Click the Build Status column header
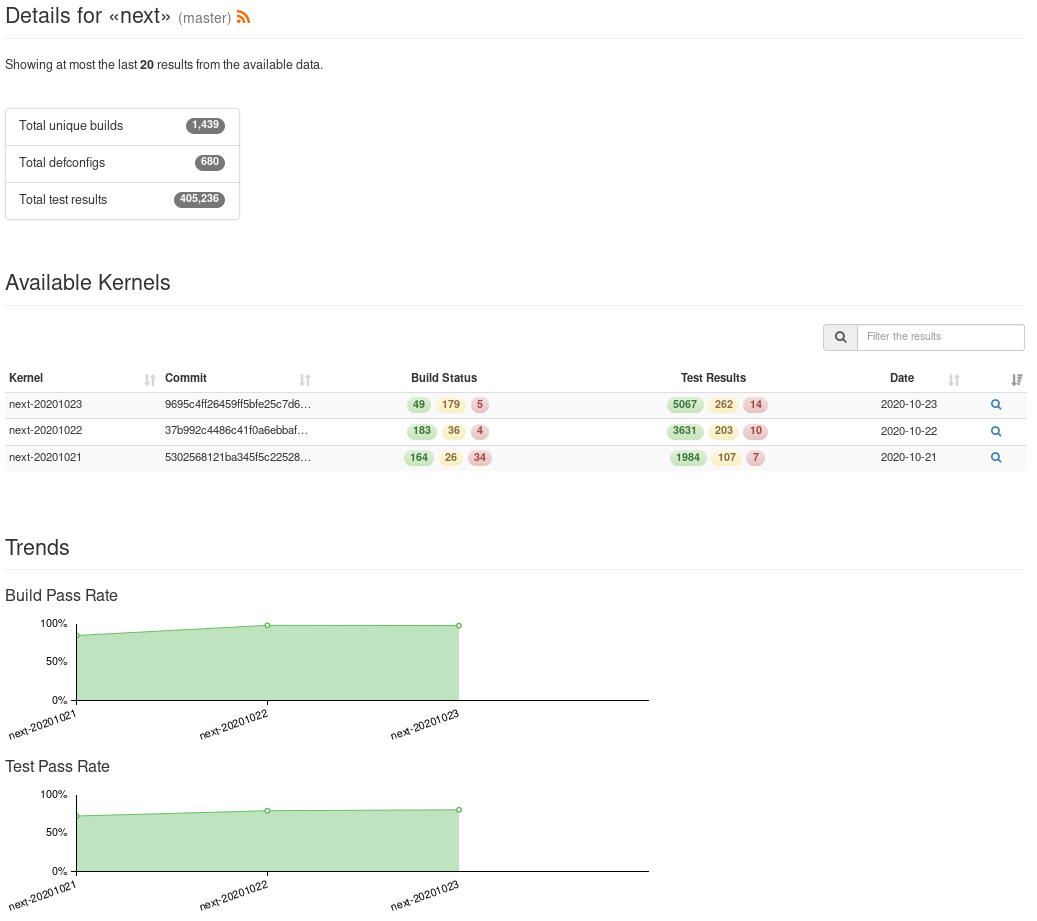The height and width of the screenshot is (921, 1037). click(x=444, y=378)
